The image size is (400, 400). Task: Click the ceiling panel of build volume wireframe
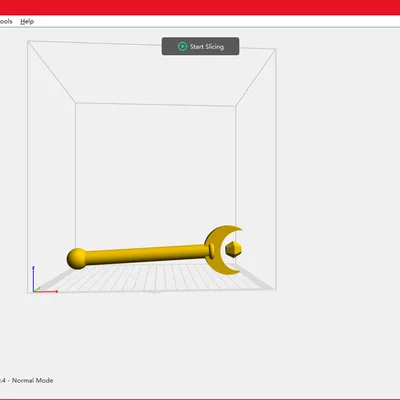coord(152,73)
